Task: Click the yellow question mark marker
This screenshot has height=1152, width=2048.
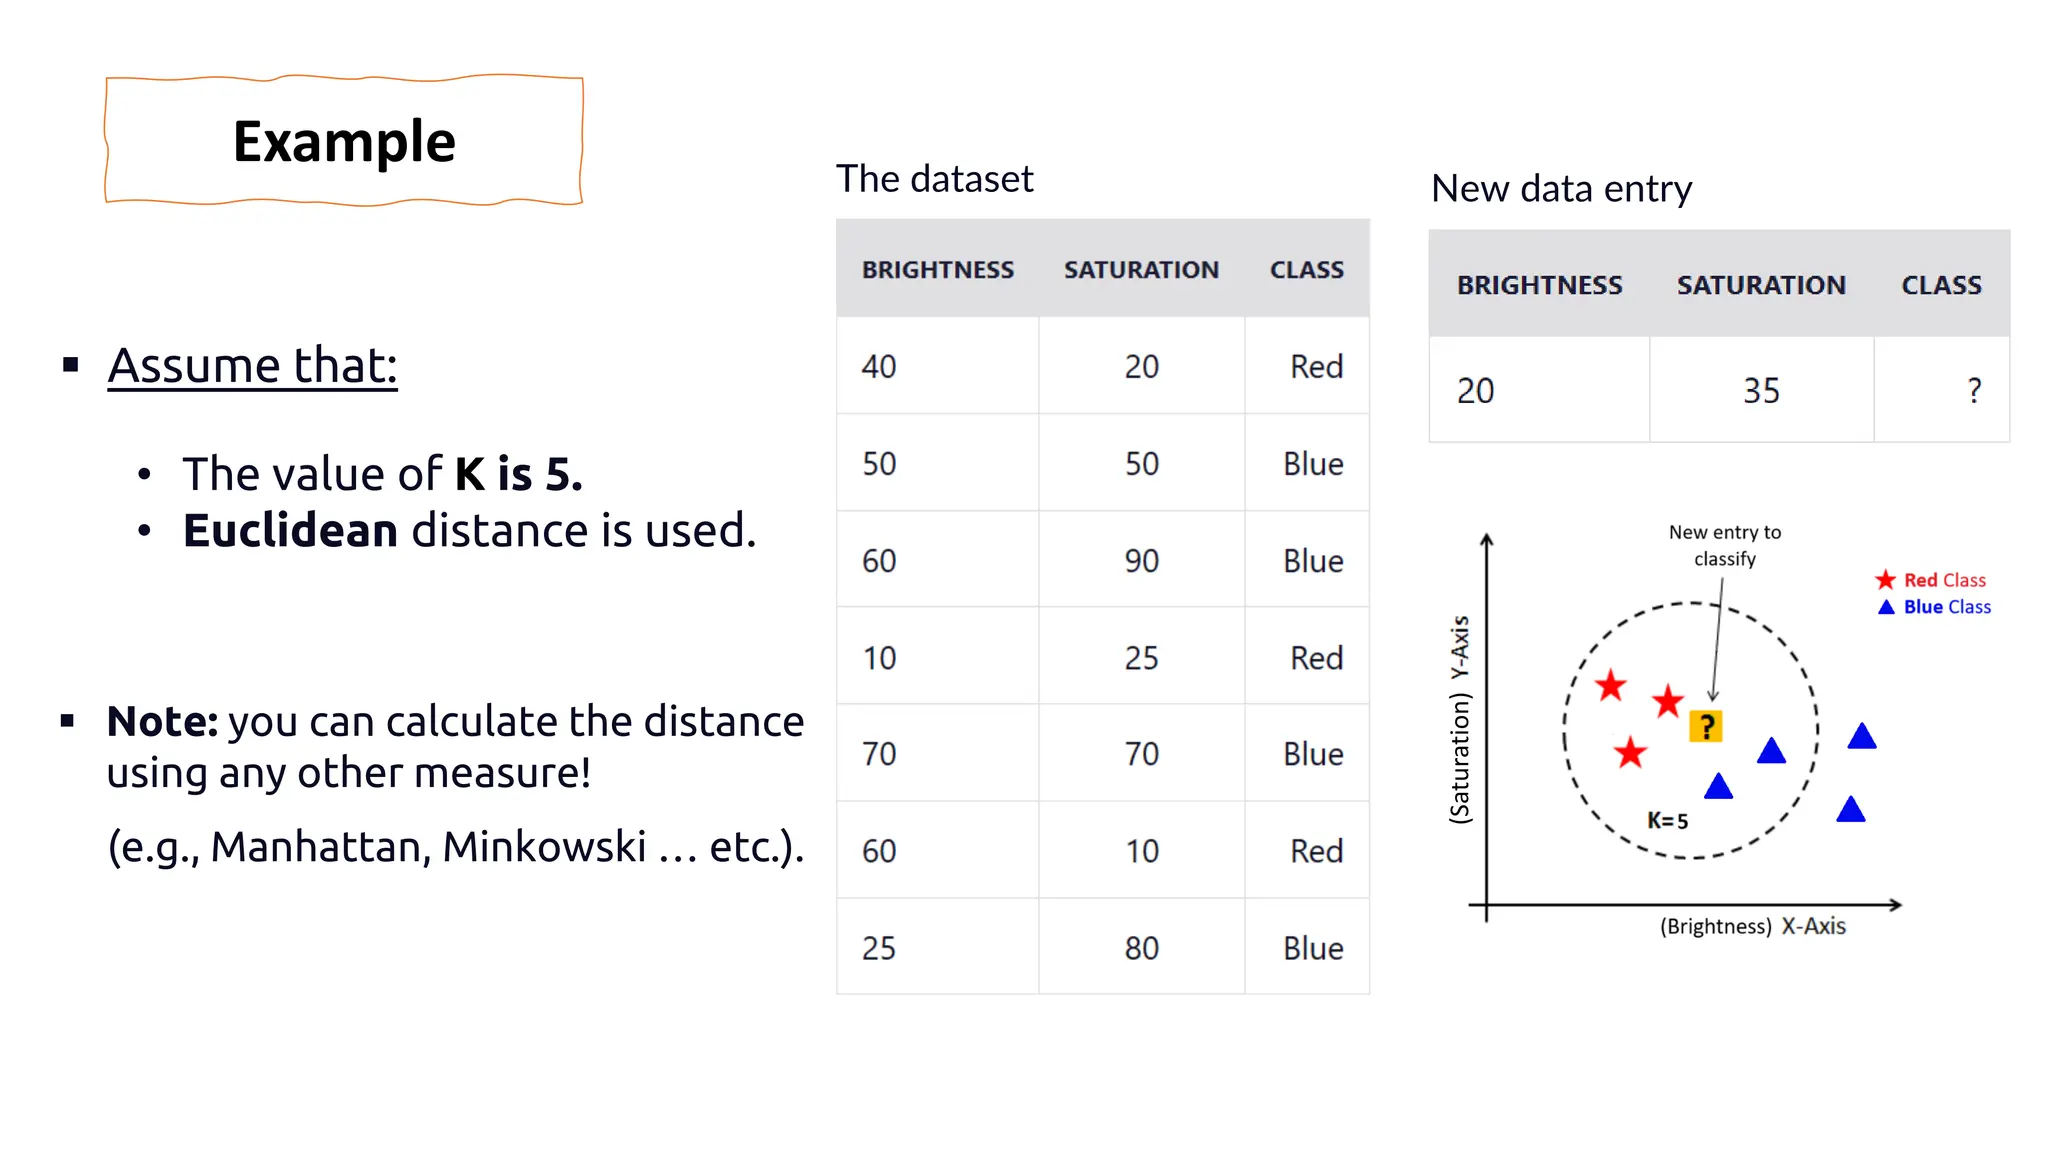Action: point(1706,726)
